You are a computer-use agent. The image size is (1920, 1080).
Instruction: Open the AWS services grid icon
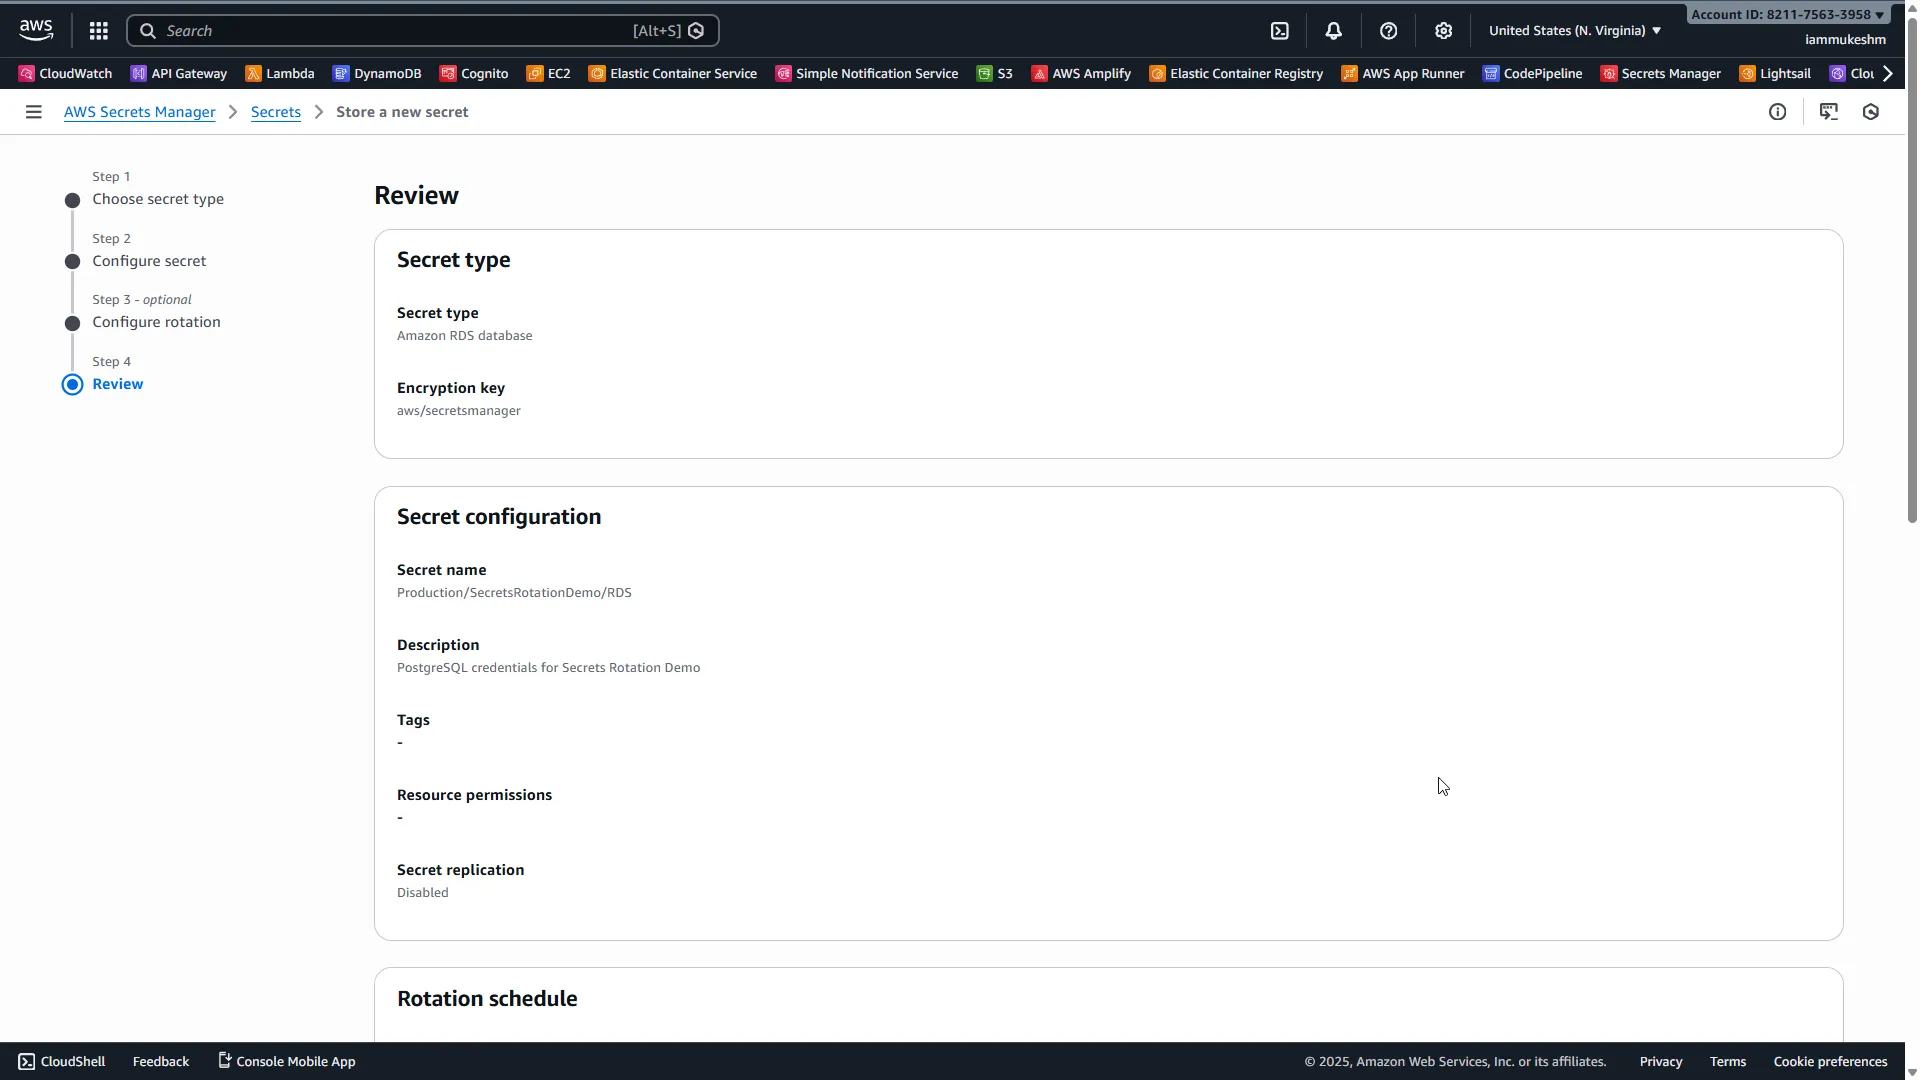(98, 30)
